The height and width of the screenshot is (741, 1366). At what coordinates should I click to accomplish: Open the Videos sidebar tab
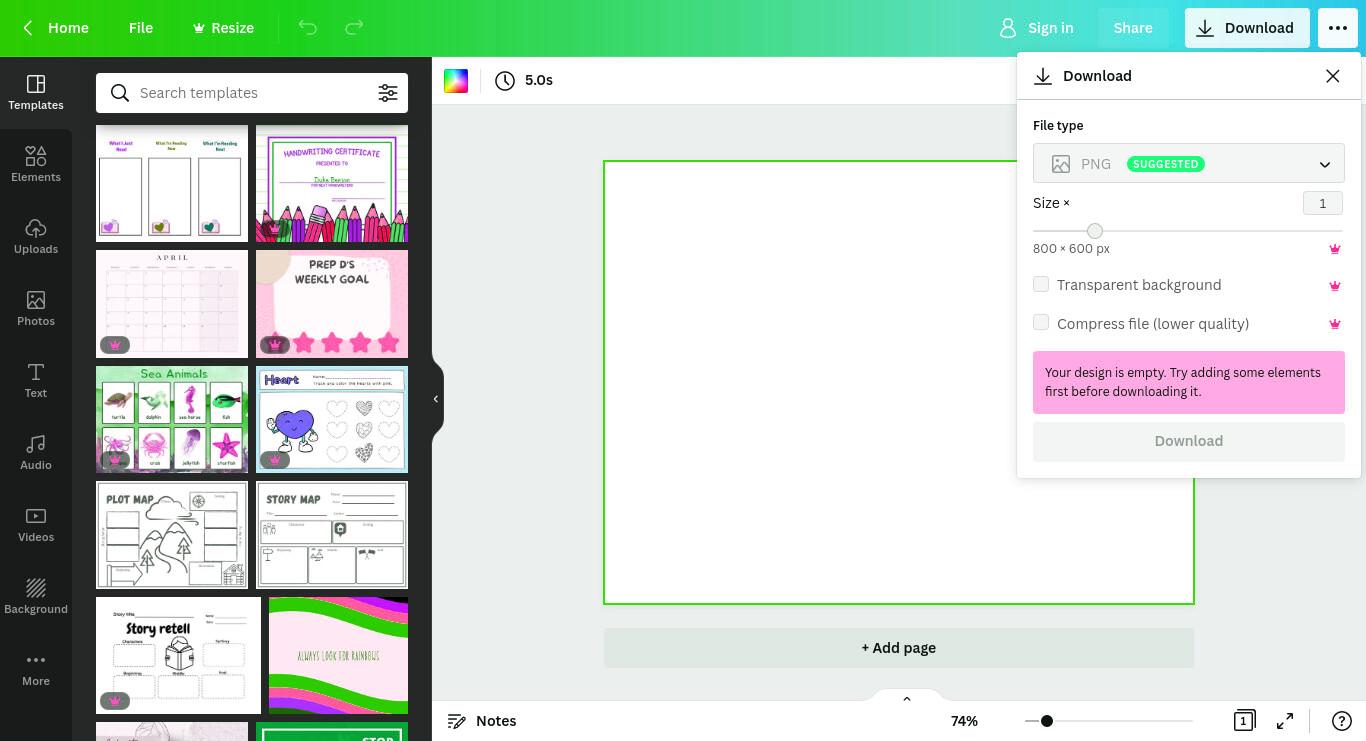point(36,524)
